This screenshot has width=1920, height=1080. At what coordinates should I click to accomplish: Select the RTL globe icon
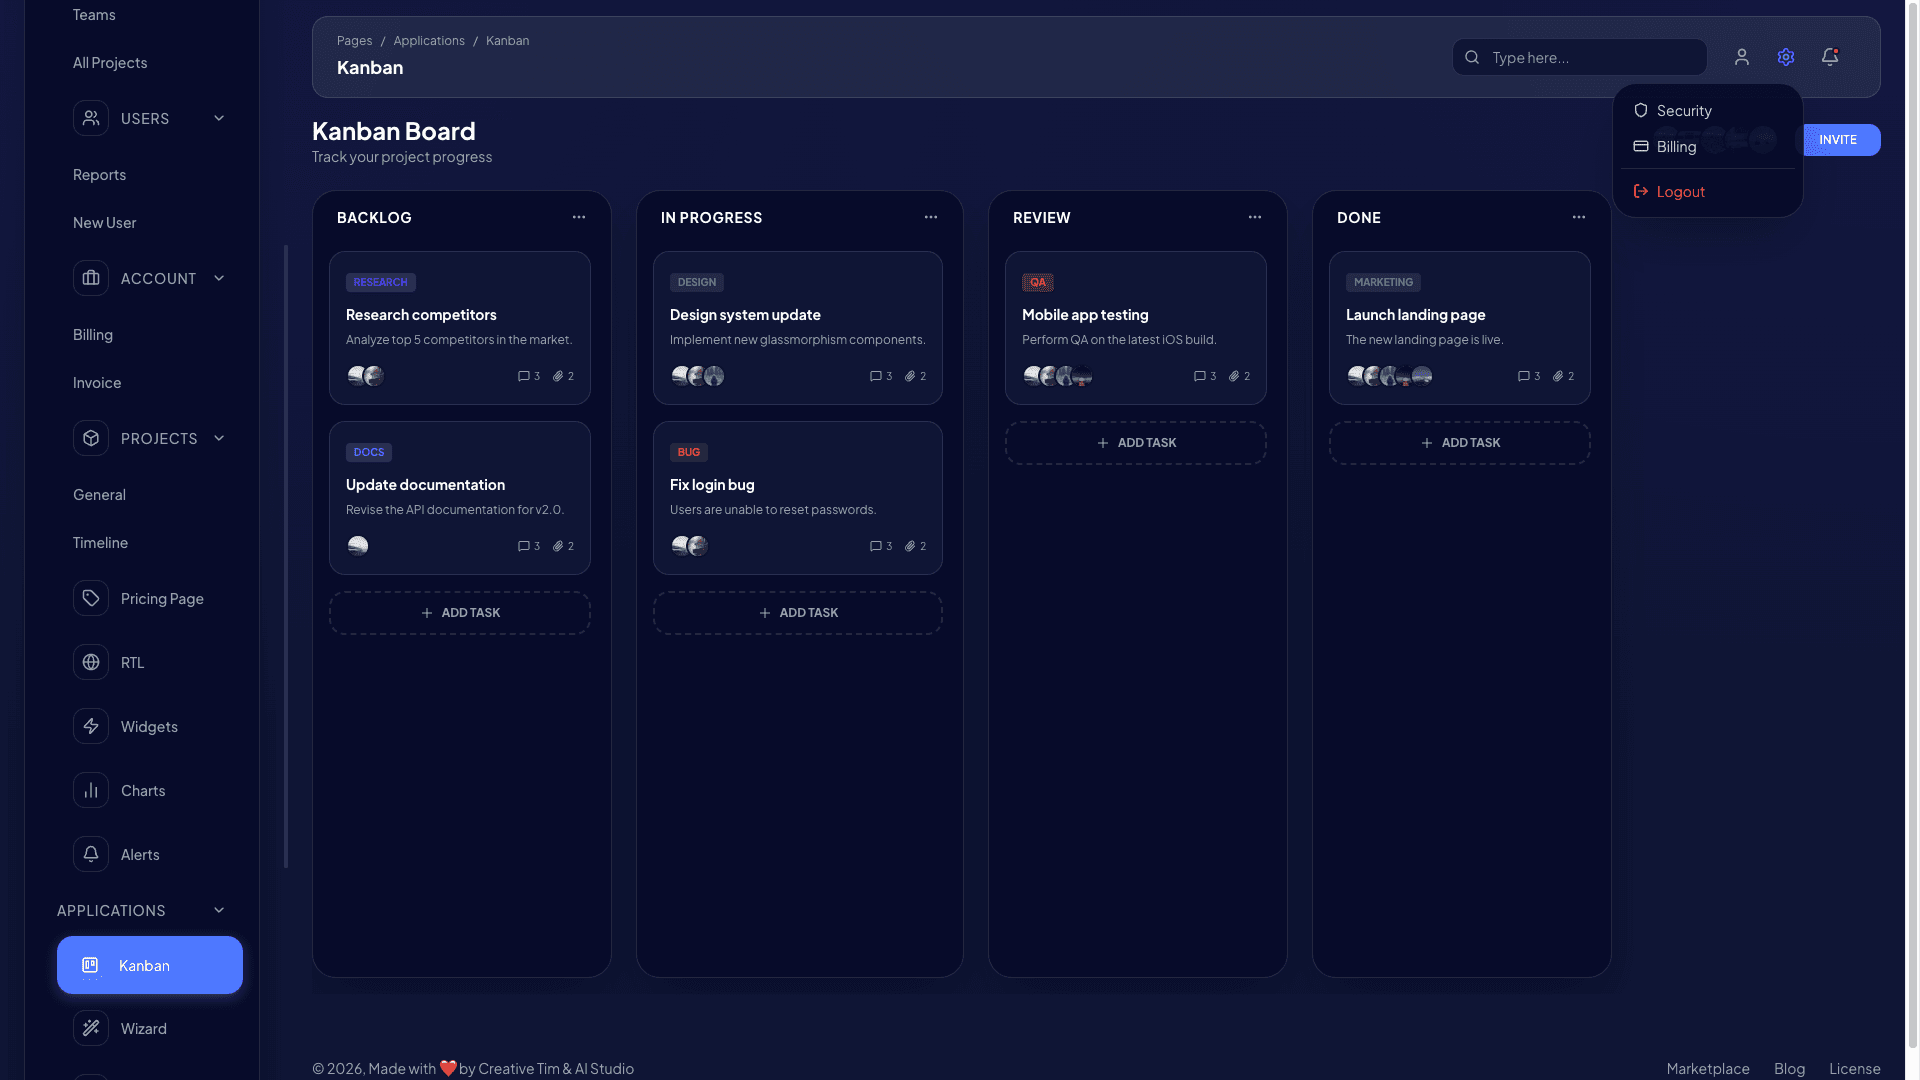pos(91,662)
